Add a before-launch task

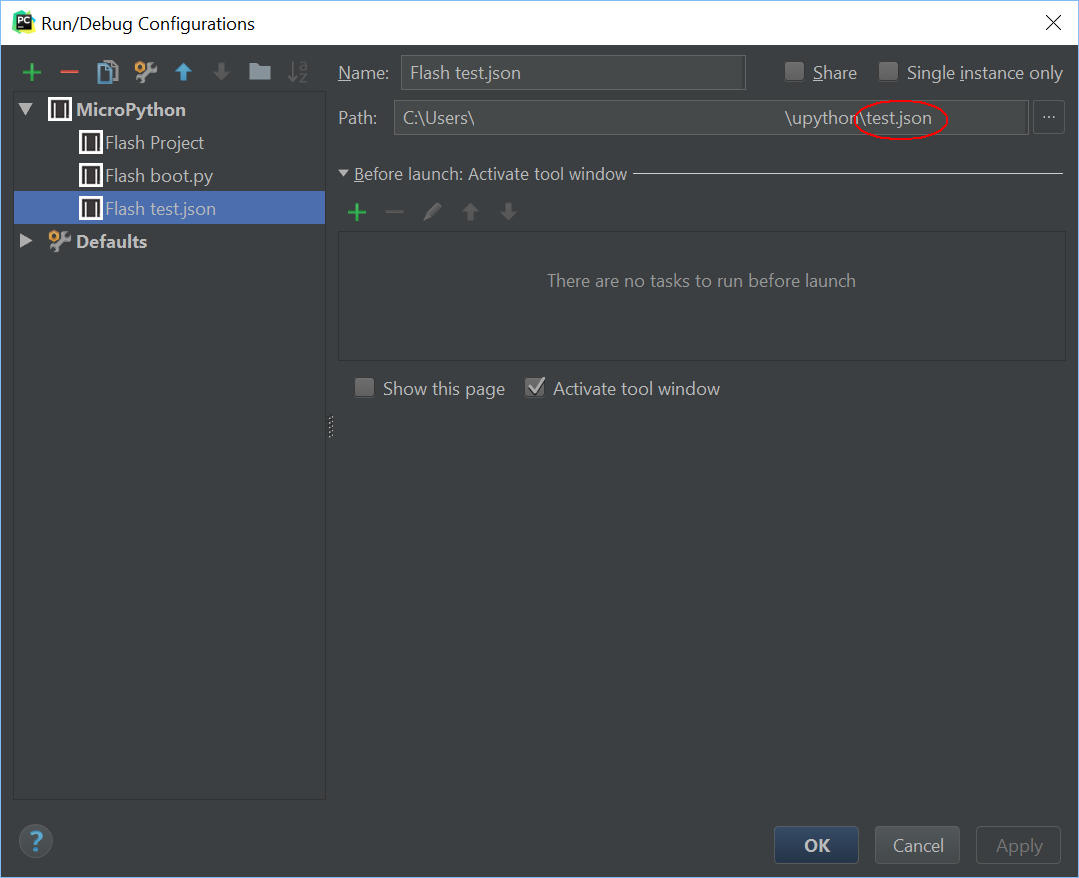357,212
